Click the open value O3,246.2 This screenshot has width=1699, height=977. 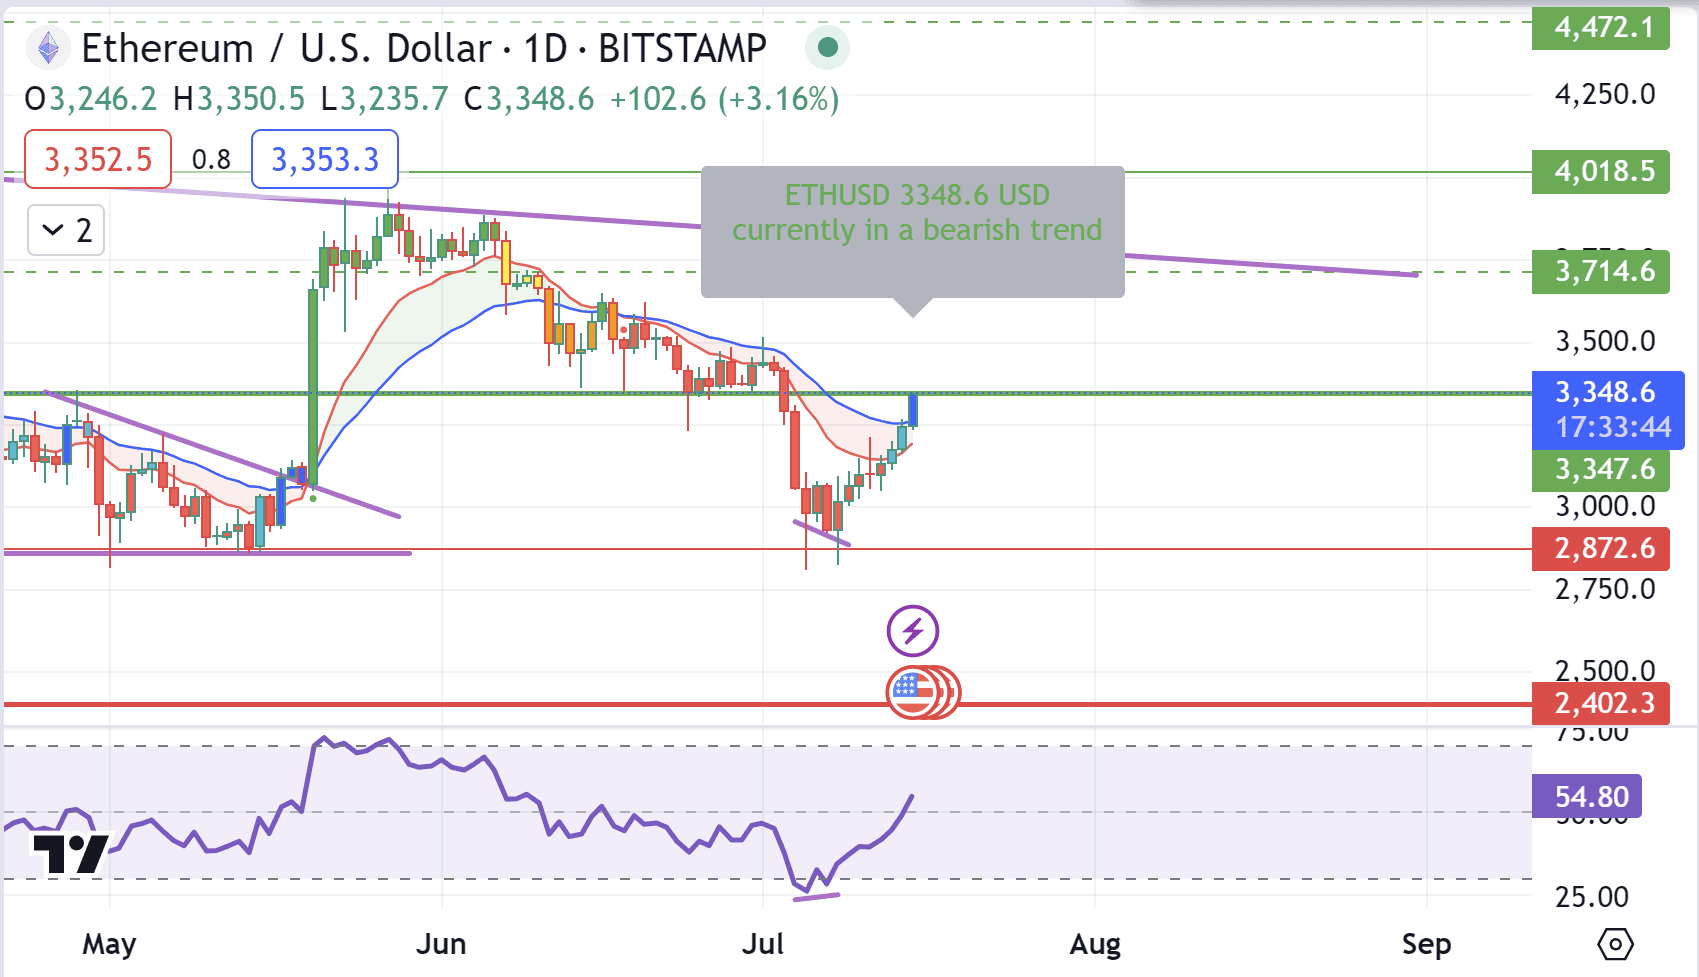(90, 99)
